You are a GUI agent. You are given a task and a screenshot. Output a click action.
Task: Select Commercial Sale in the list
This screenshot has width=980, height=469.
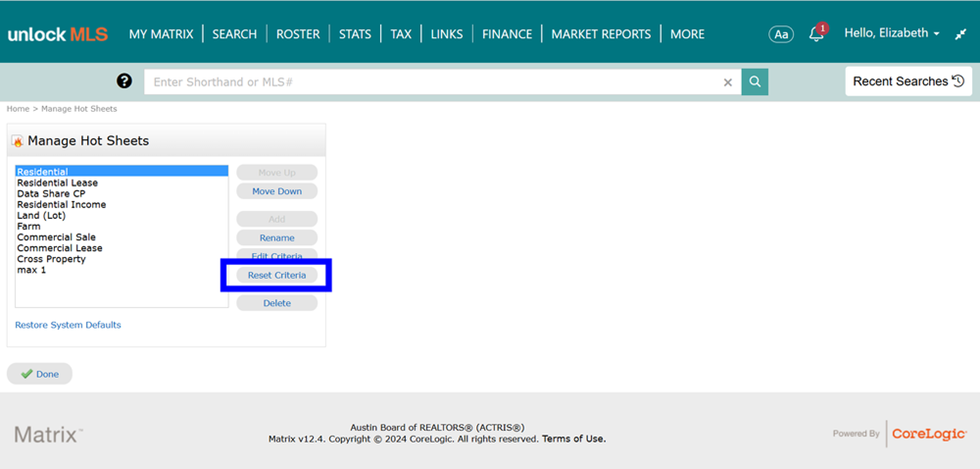click(122, 237)
